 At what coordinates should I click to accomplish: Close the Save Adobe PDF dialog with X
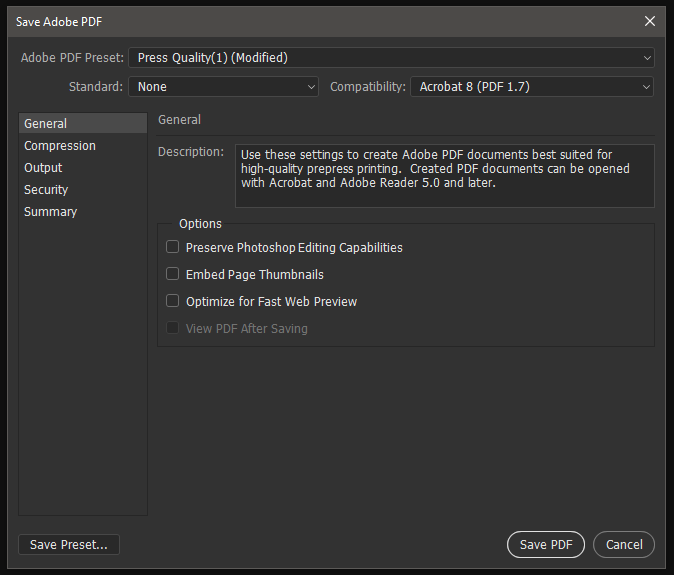pyautogui.click(x=650, y=21)
